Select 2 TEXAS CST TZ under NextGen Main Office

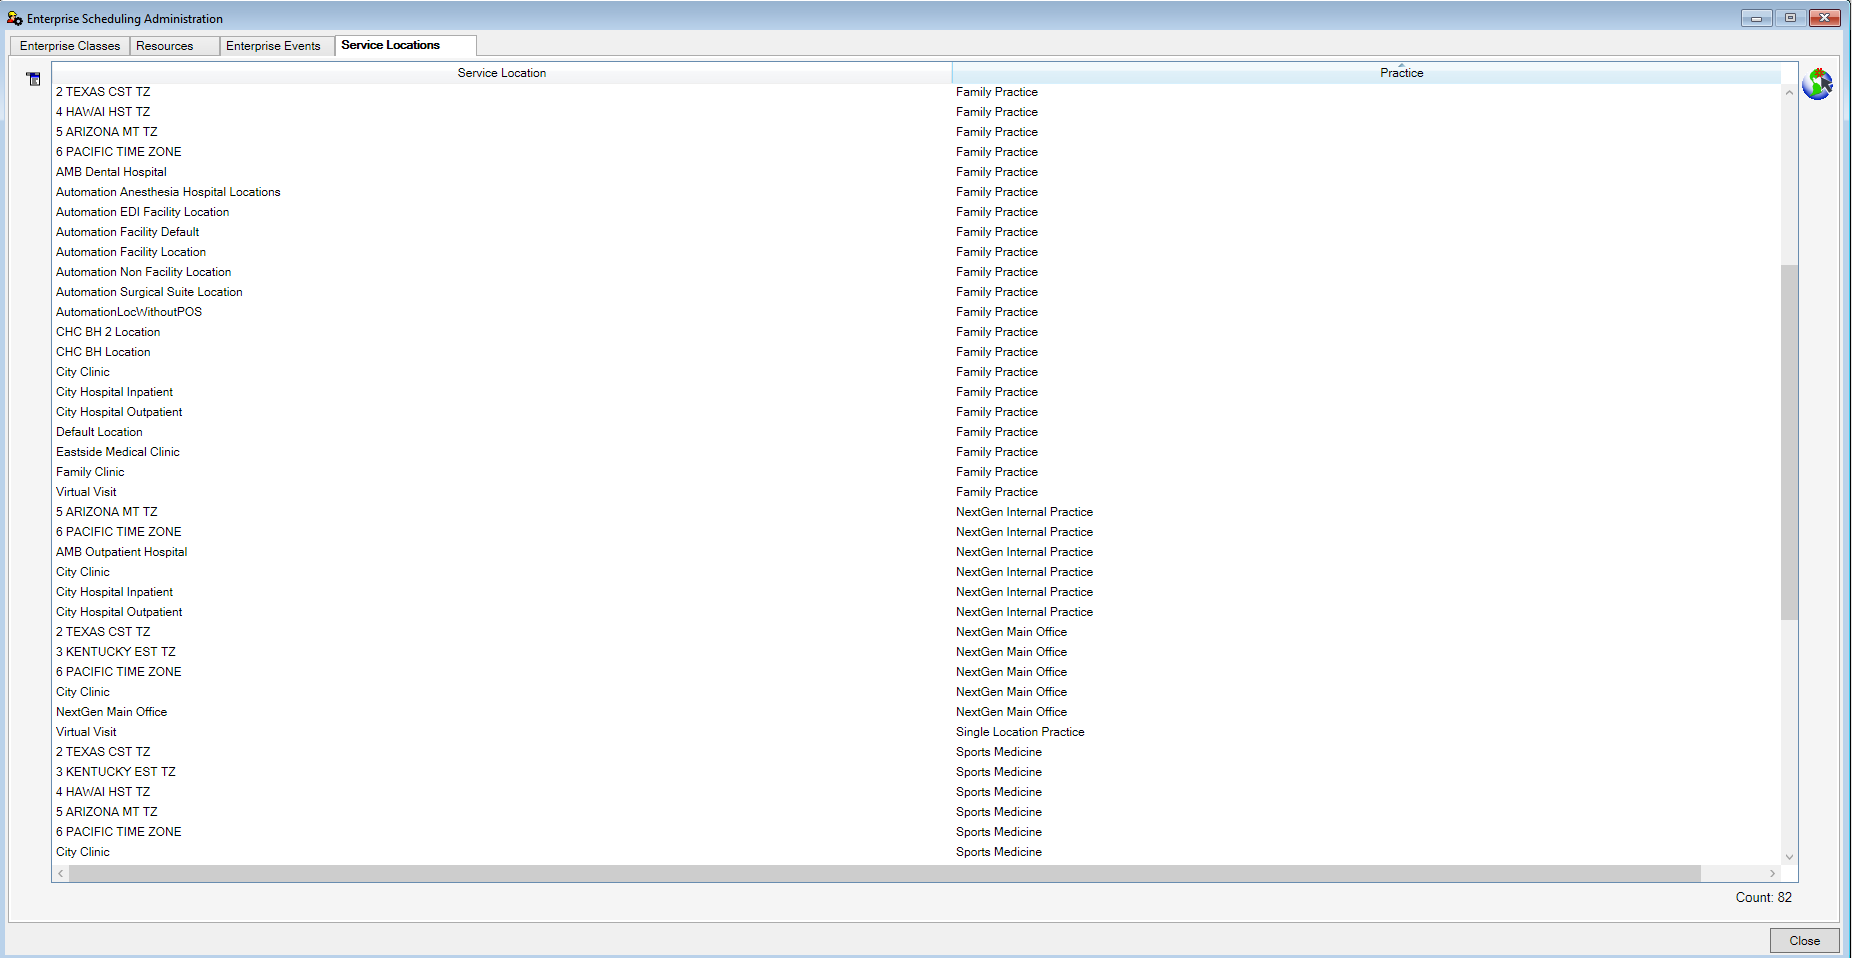(917, 632)
